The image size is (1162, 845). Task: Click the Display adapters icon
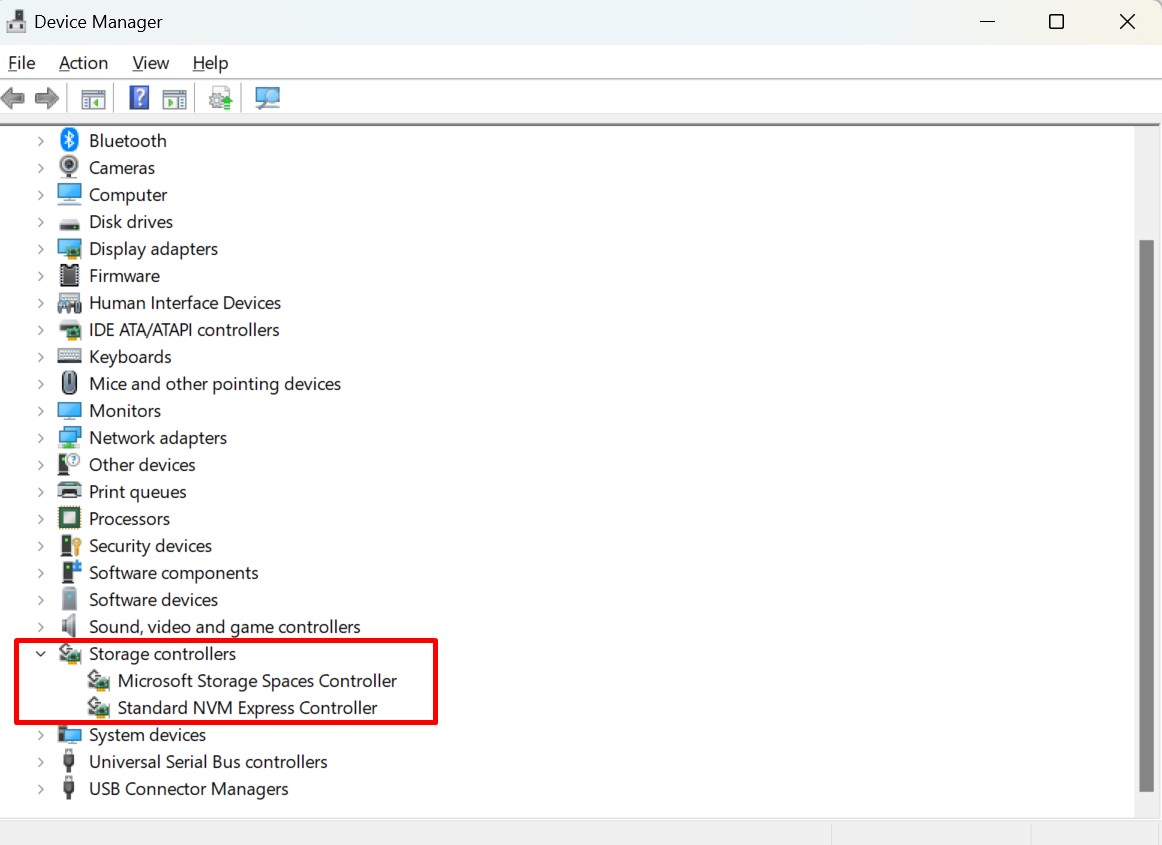pyautogui.click(x=70, y=249)
